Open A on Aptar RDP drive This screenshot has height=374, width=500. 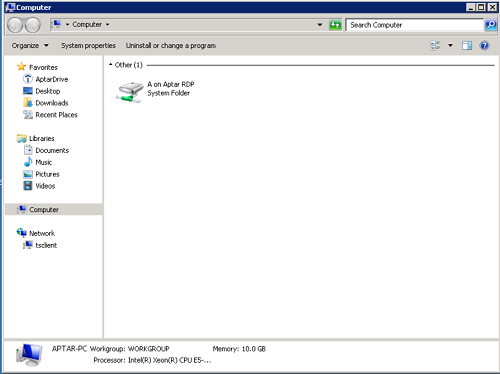[155, 91]
